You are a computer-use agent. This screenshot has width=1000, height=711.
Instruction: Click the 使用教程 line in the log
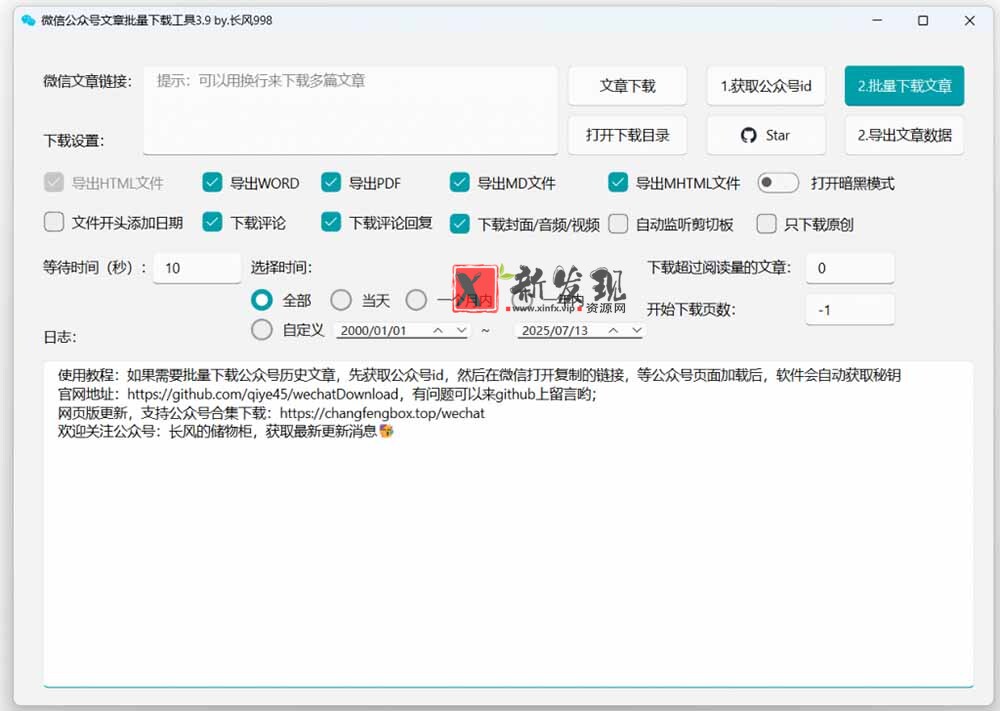pos(479,375)
